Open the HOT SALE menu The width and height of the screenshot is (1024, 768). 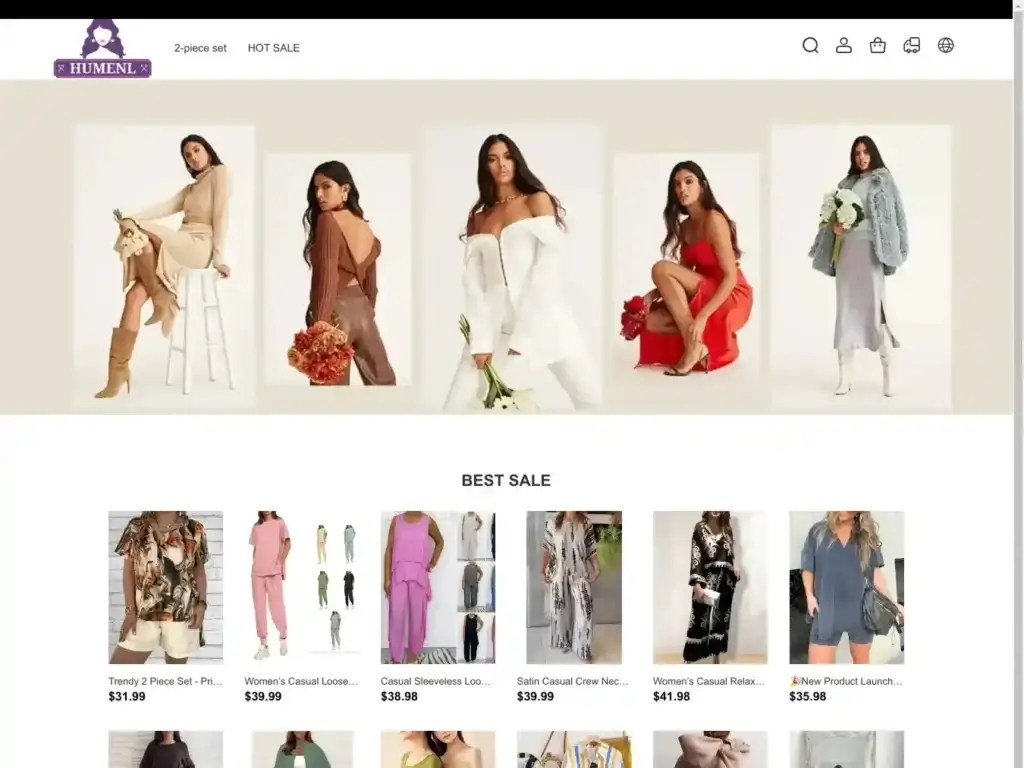point(273,47)
